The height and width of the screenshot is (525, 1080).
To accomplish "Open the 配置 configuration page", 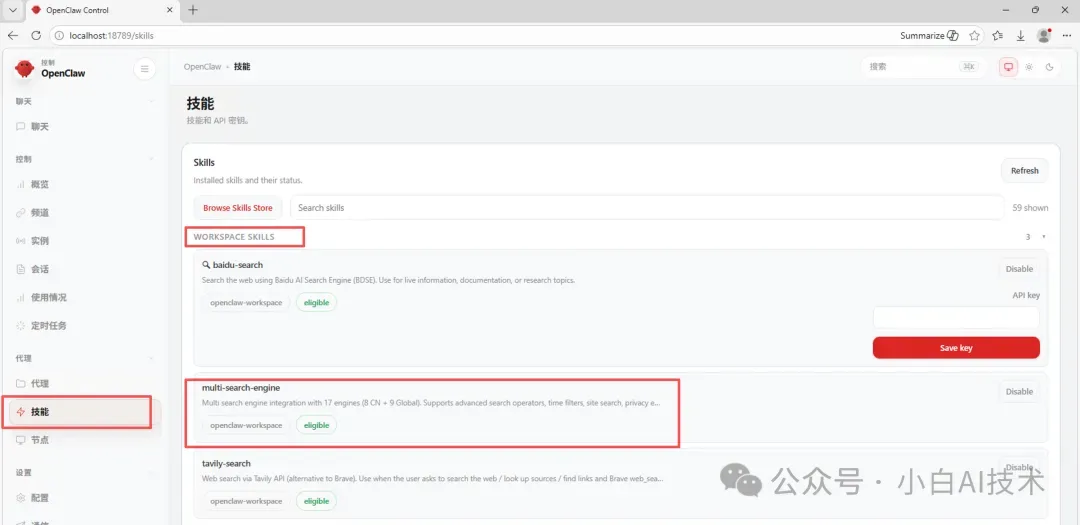I will point(84,497).
